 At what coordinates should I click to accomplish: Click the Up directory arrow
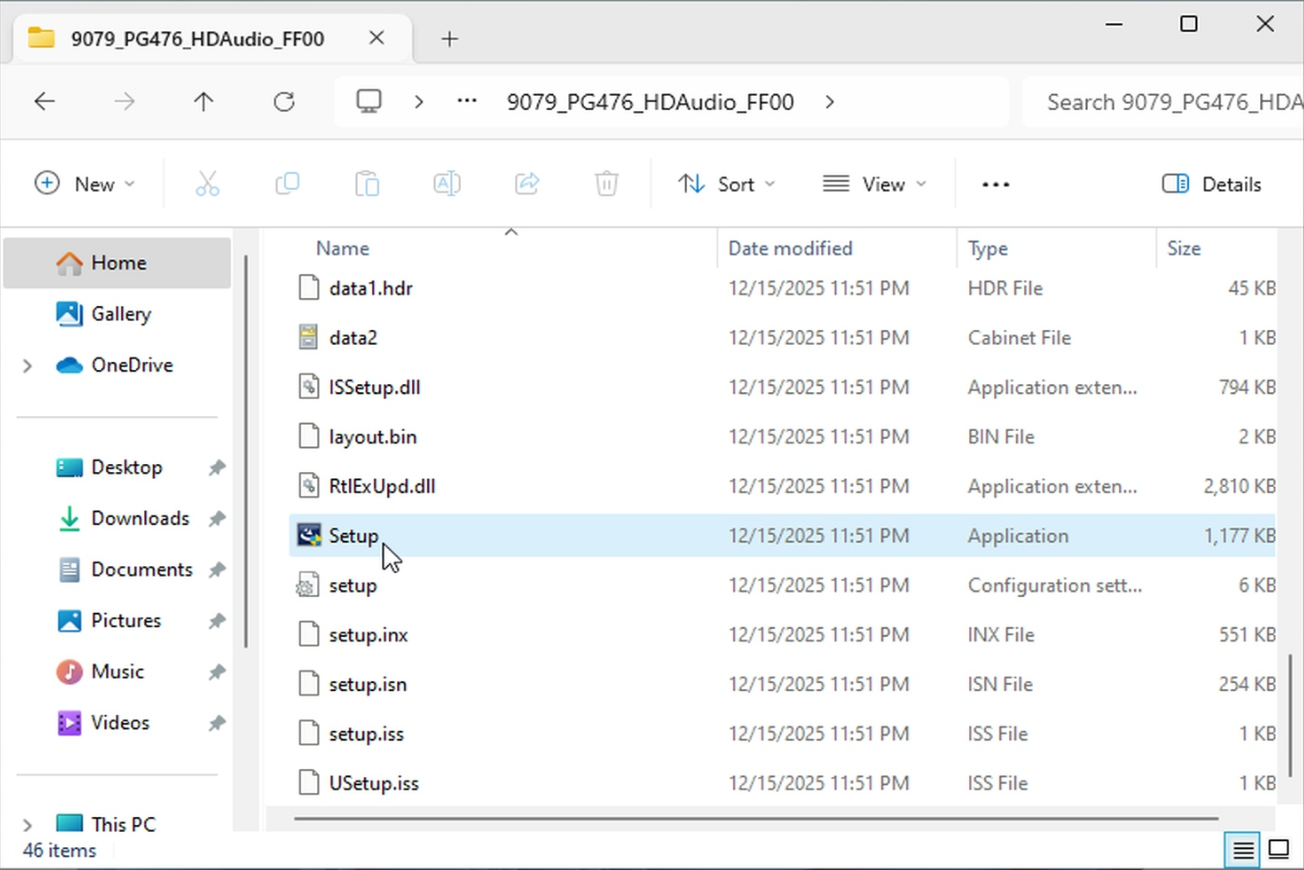point(204,102)
